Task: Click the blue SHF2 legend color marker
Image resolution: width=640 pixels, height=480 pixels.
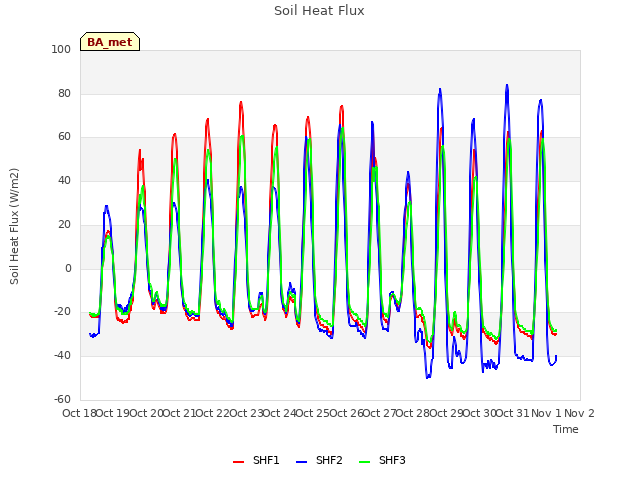Action: pos(301,462)
